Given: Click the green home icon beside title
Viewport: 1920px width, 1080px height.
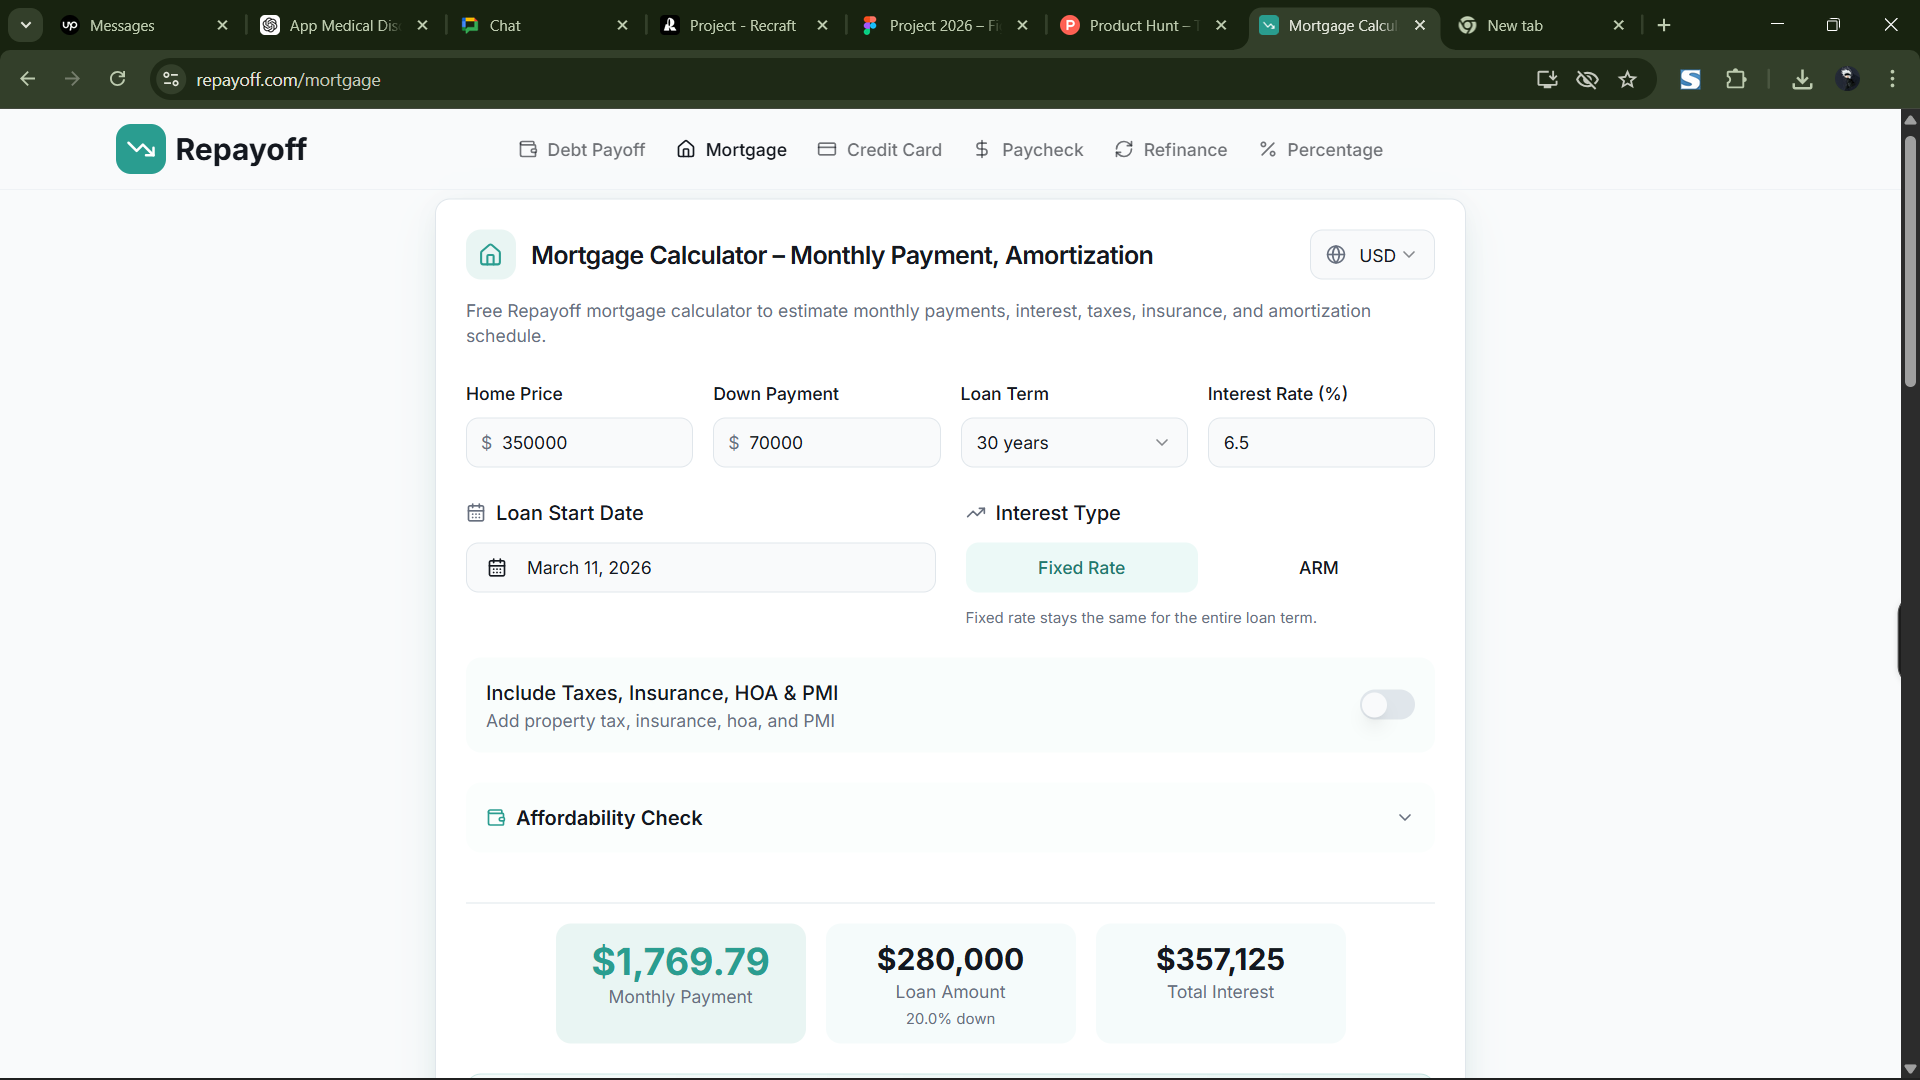Looking at the screenshot, I should click(x=490, y=255).
